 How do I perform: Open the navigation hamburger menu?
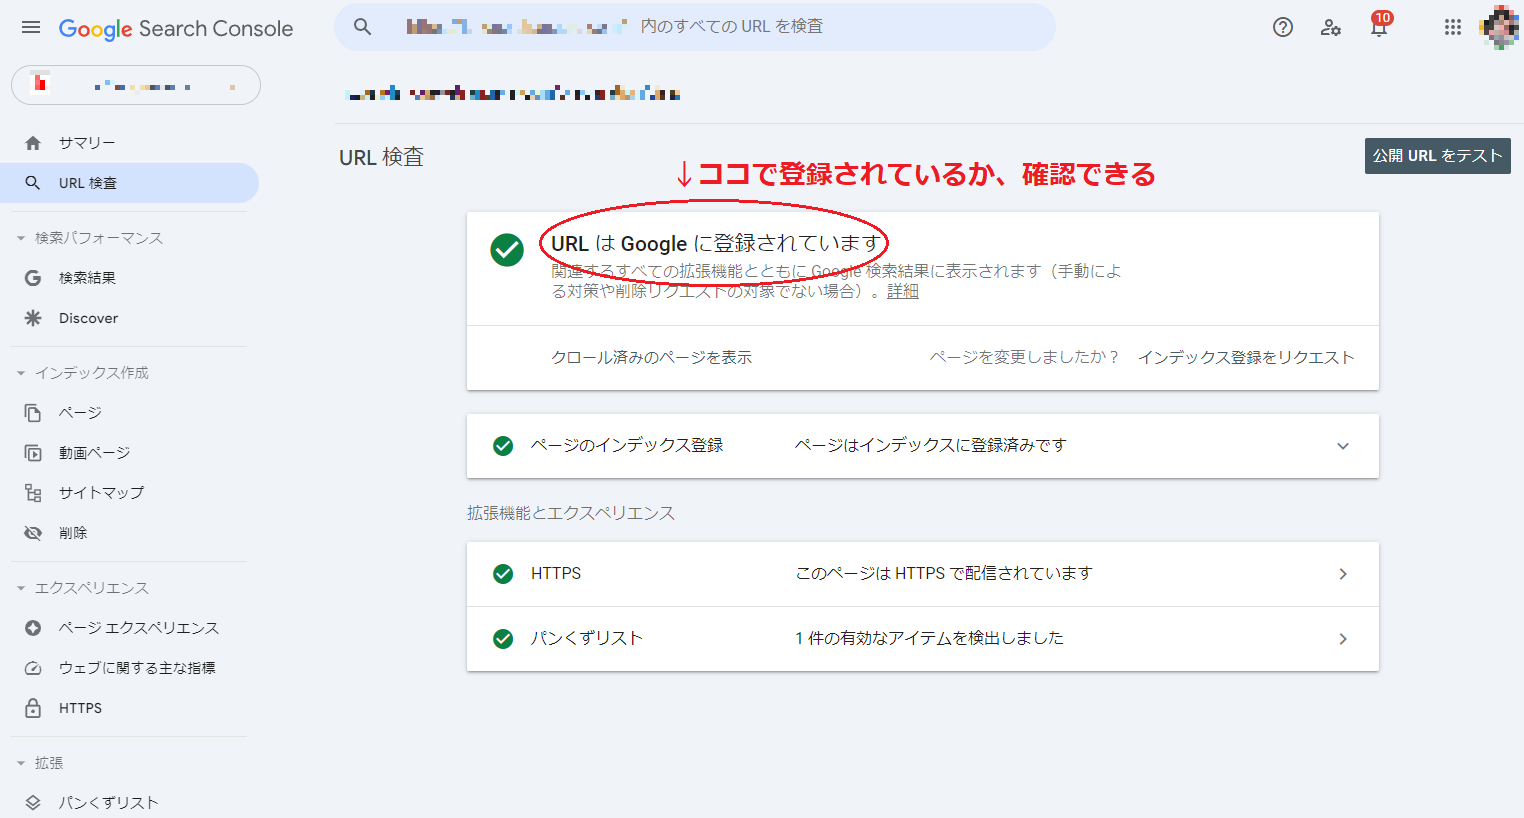click(x=30, y=27)
